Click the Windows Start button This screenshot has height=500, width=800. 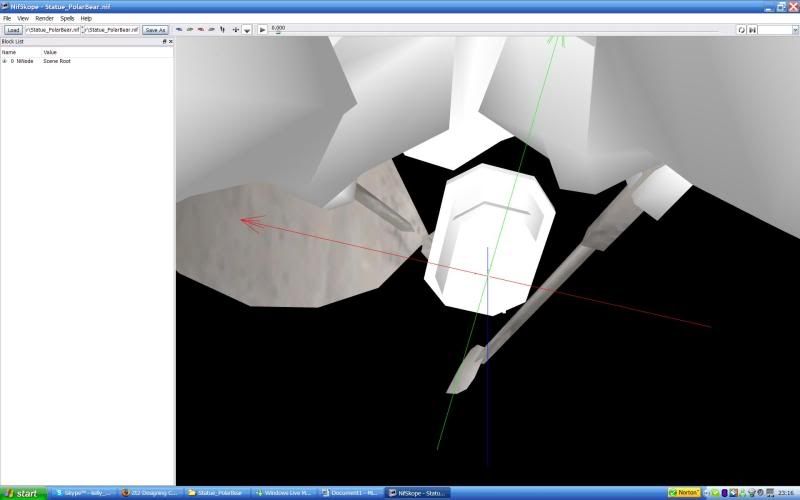[22, 493]
